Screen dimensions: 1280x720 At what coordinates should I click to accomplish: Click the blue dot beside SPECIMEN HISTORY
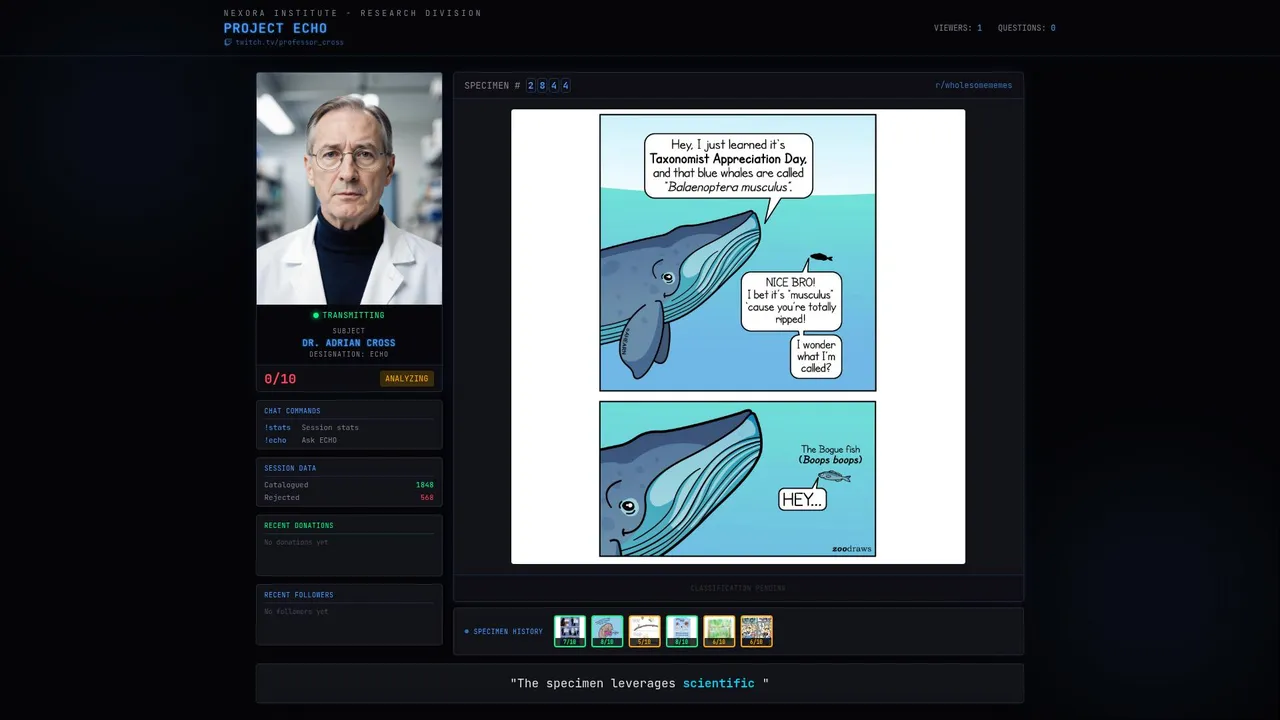coord(467,632)
